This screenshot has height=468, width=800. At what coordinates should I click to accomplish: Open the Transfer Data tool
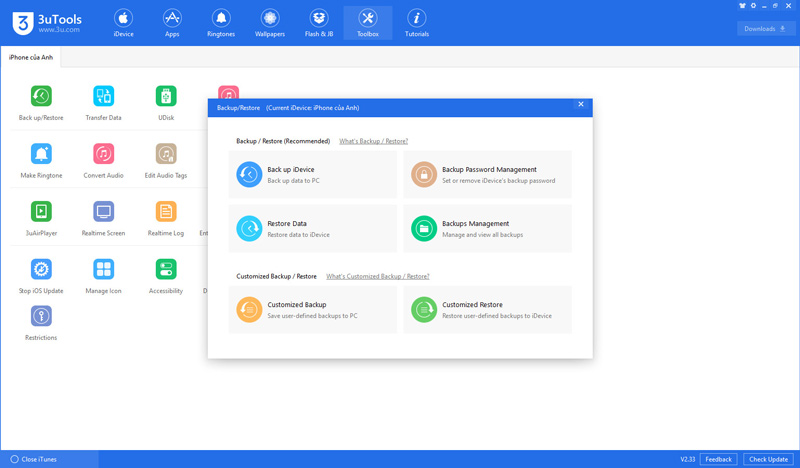click(x=104, y=96)
